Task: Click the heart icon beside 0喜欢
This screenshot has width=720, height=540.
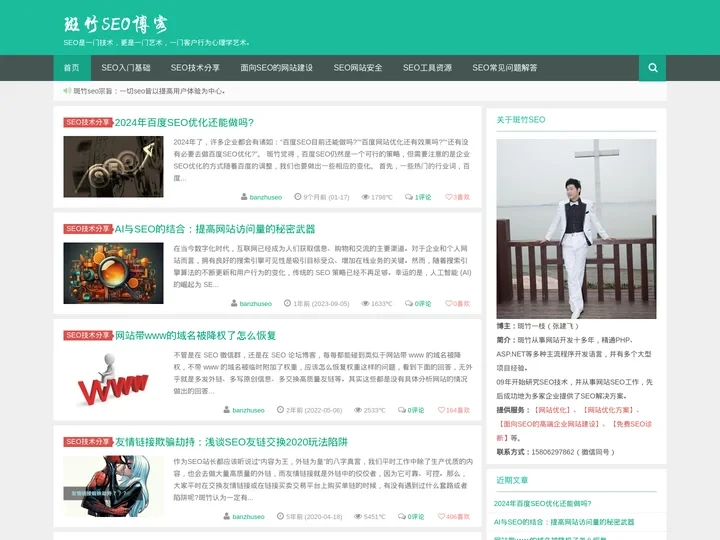Action: click(x=449, y=304)
